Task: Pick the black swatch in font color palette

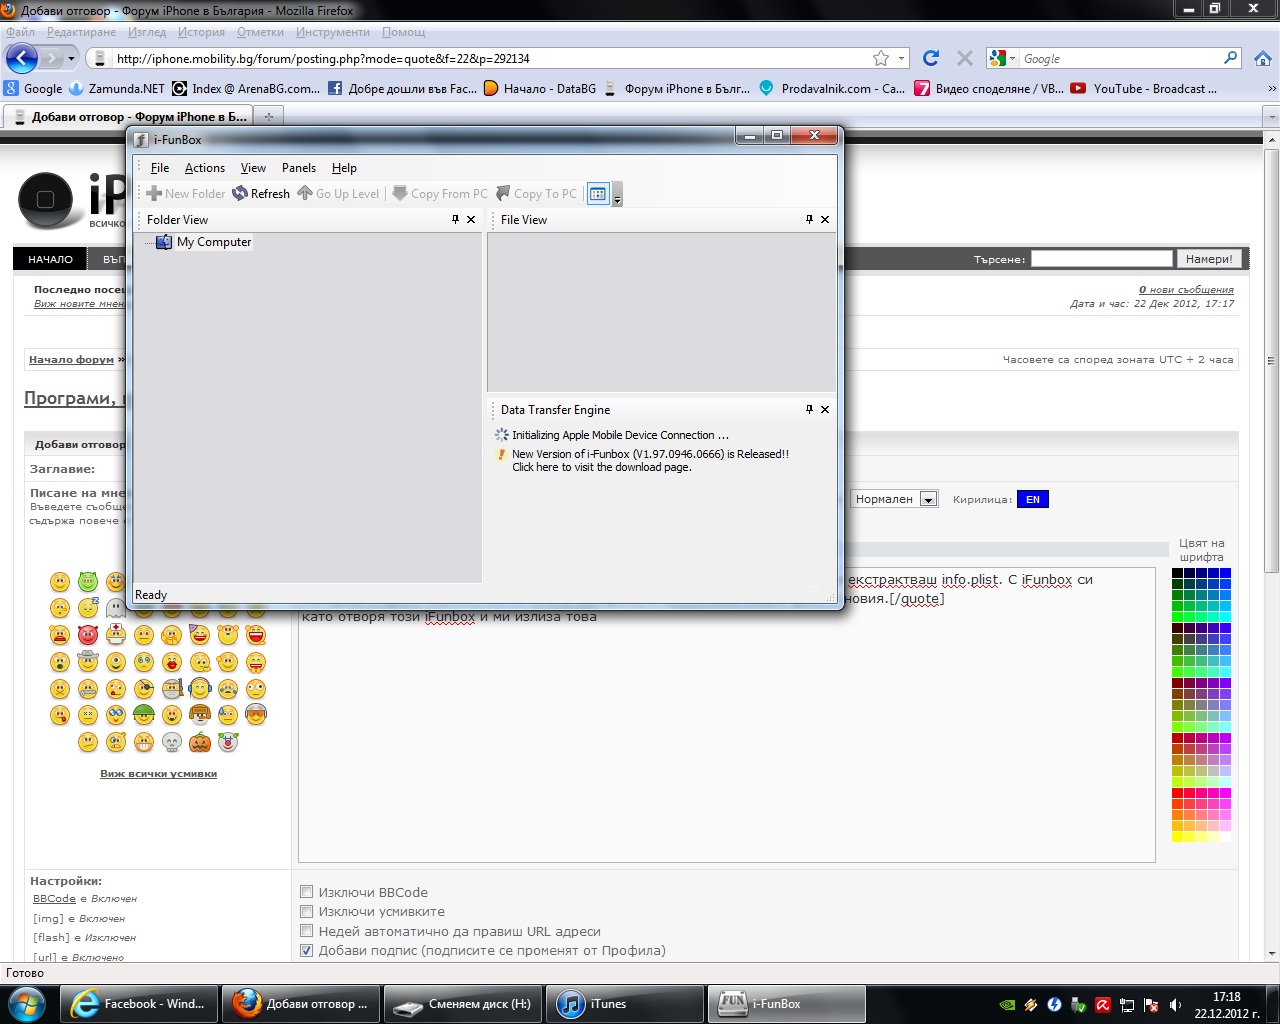Action: [x=1177, y=573]
